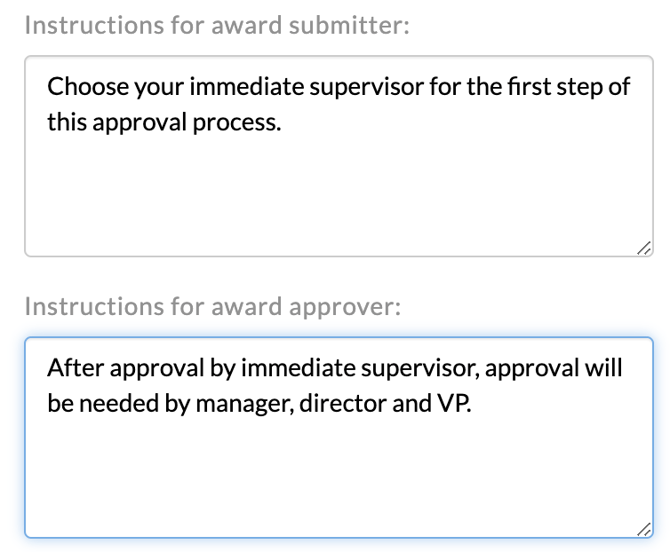Click the award submitter instructions text box
Image resolution: width=670 pixels, height=552 pixels.
click(x=338, y=156)
